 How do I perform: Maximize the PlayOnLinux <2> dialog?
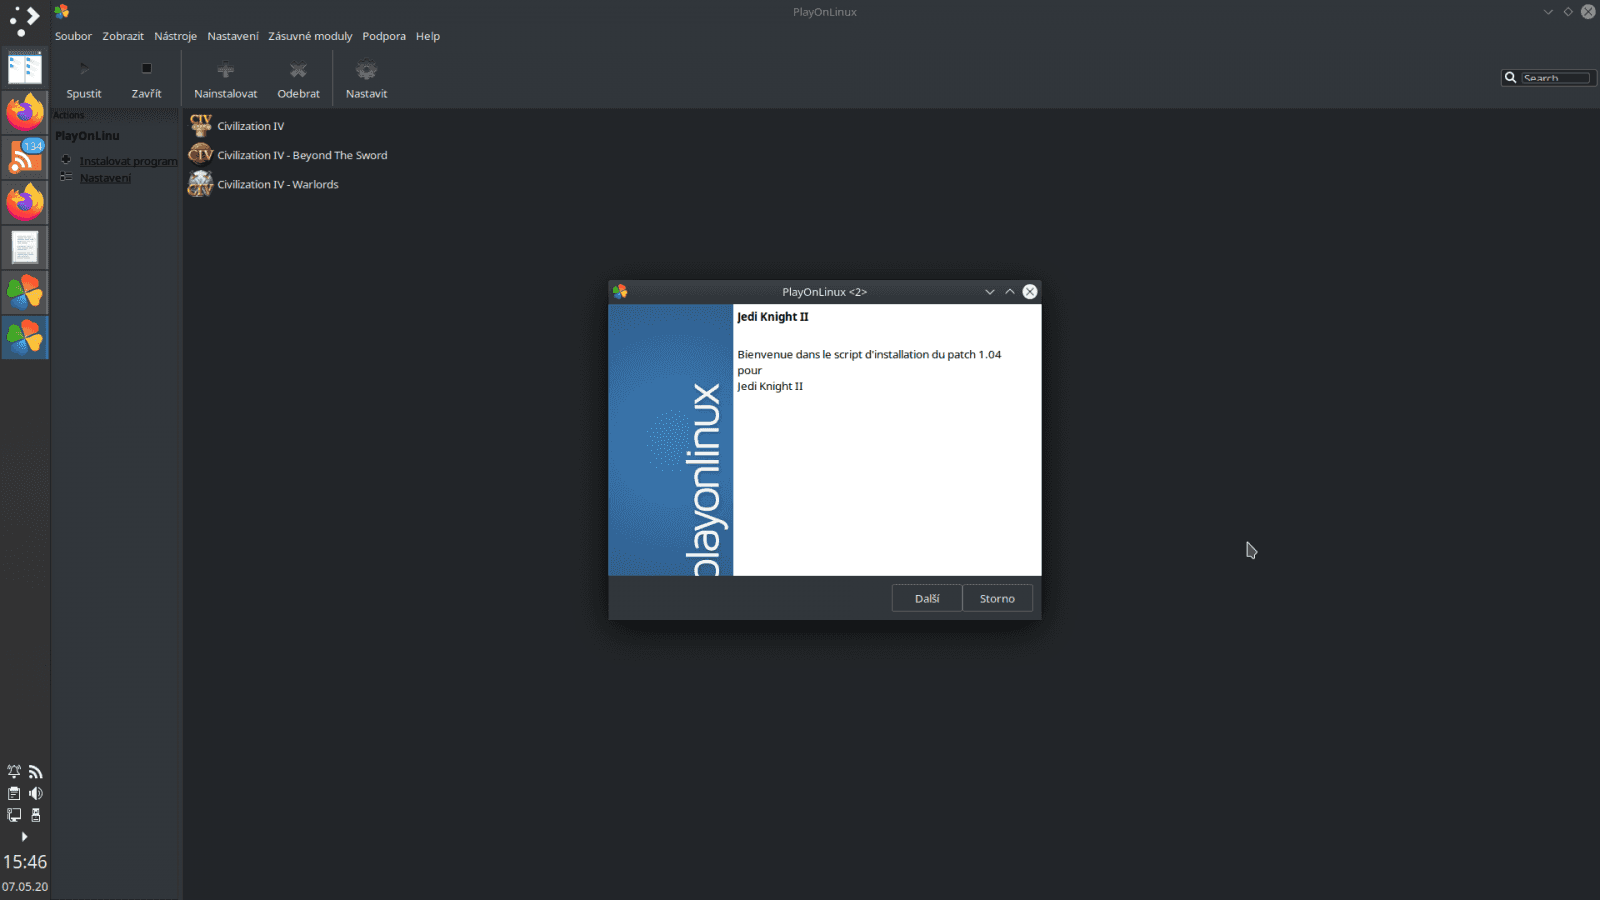pyautogui.click(x=1010, y=292)
